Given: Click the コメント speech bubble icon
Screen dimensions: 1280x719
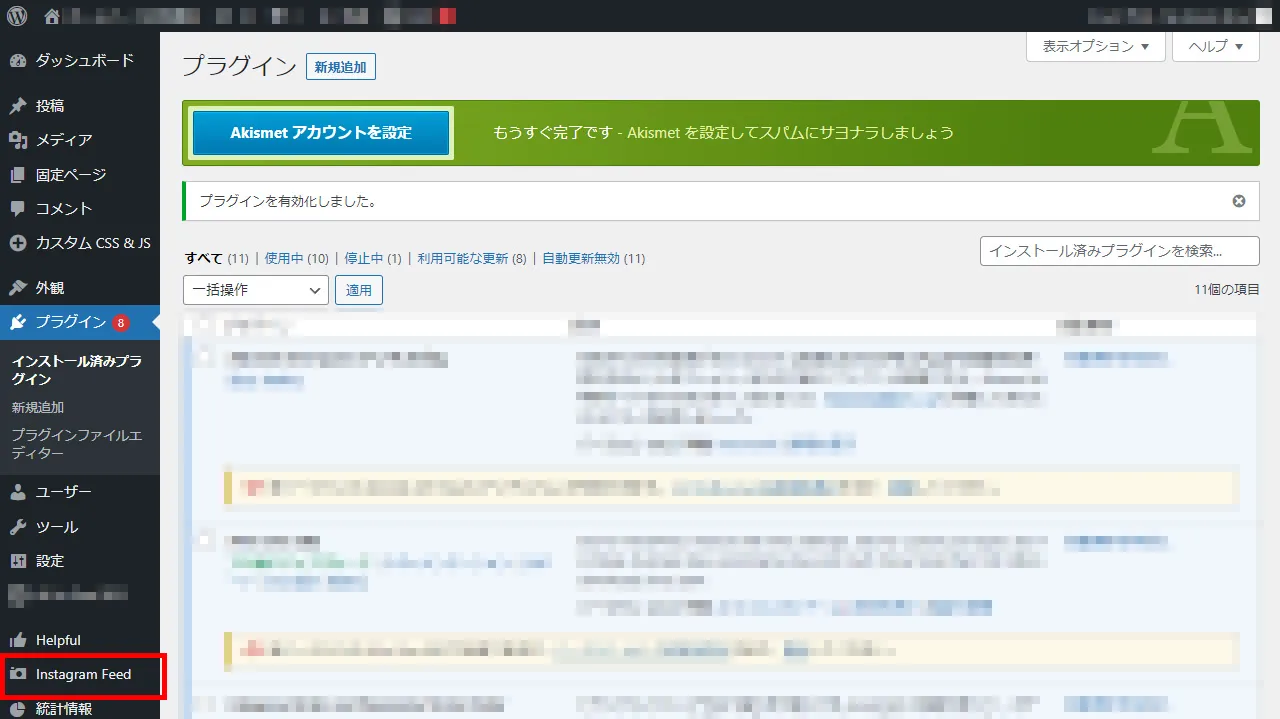Looking at the screenshot, I should pos(17,209).
